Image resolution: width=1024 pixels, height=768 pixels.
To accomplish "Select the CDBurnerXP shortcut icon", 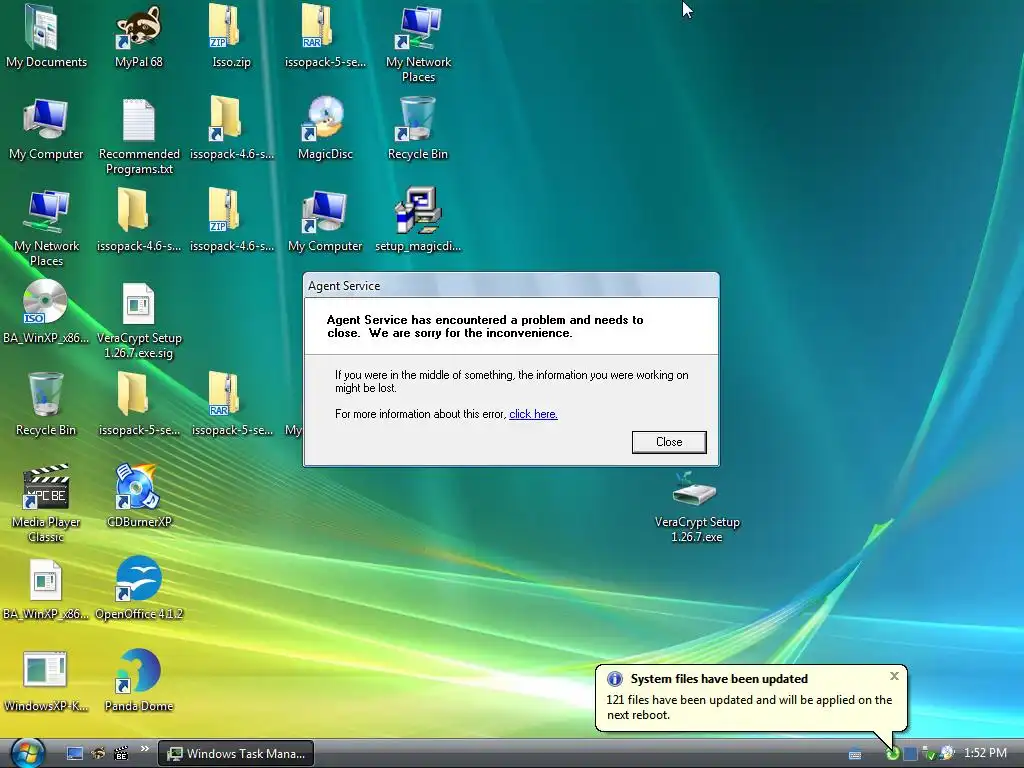I will 138,496.
